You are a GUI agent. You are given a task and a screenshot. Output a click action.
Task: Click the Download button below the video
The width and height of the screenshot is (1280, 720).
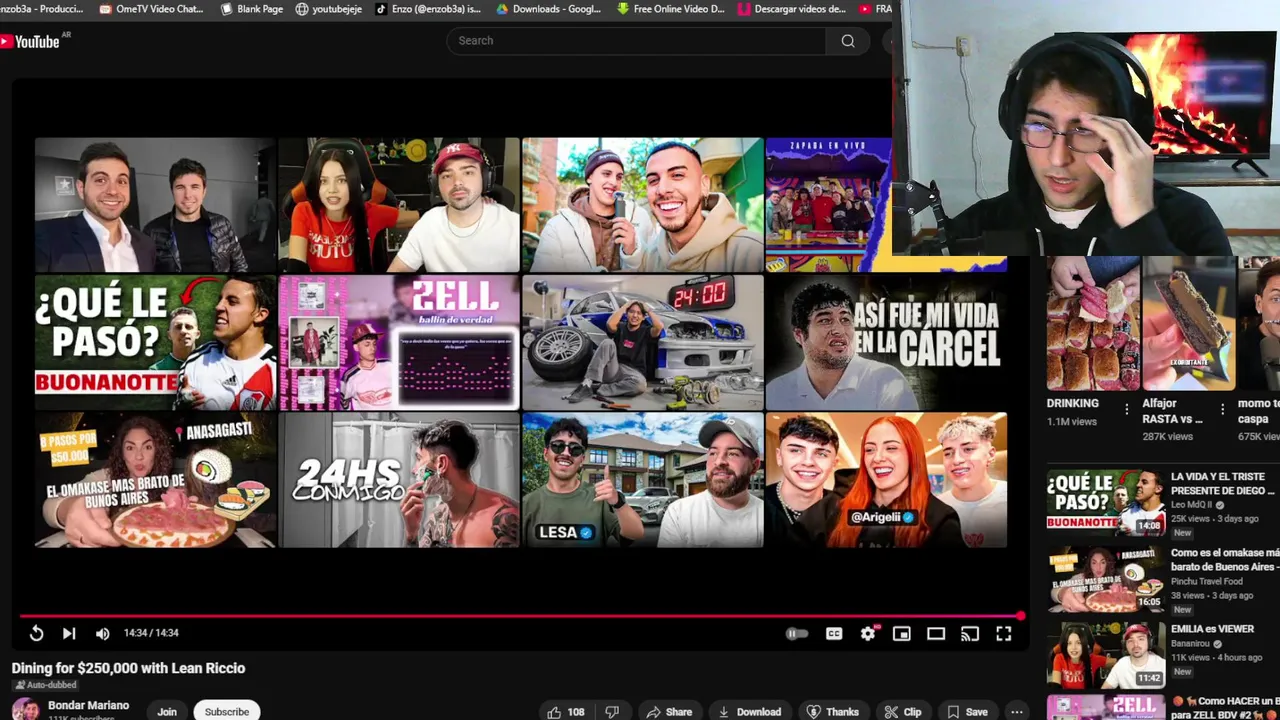pos(750,712)
